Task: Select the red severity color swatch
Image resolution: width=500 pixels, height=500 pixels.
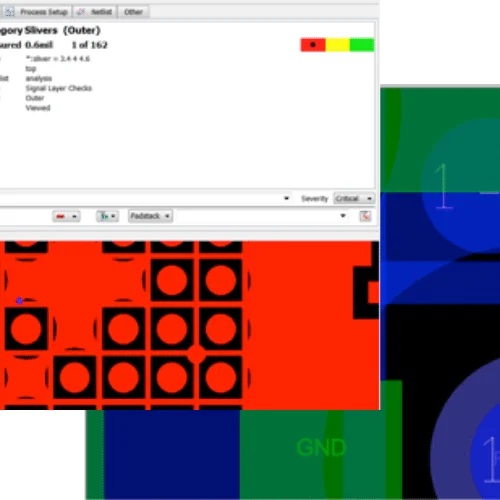Action: pos(313,45)
